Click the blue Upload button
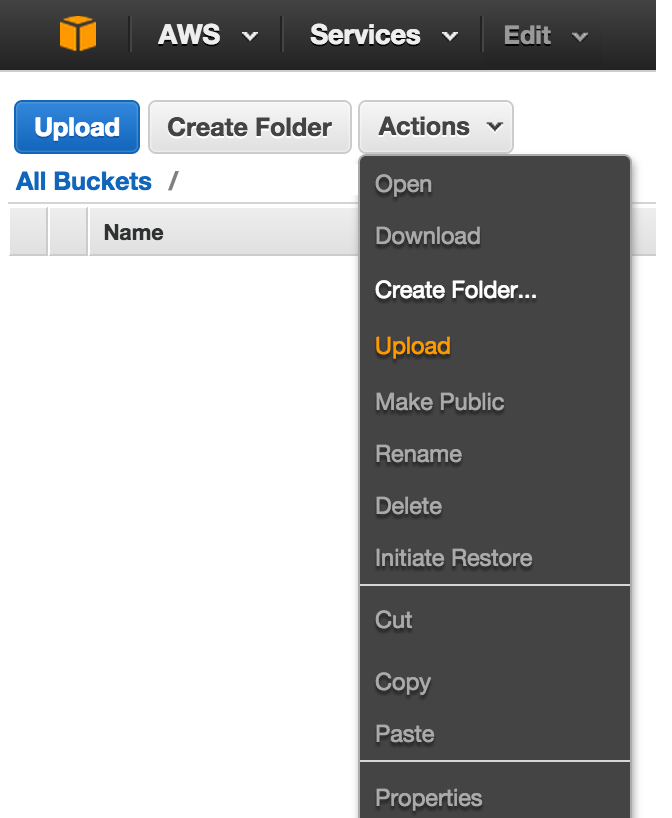672x818 pixels. coord(77,127)
